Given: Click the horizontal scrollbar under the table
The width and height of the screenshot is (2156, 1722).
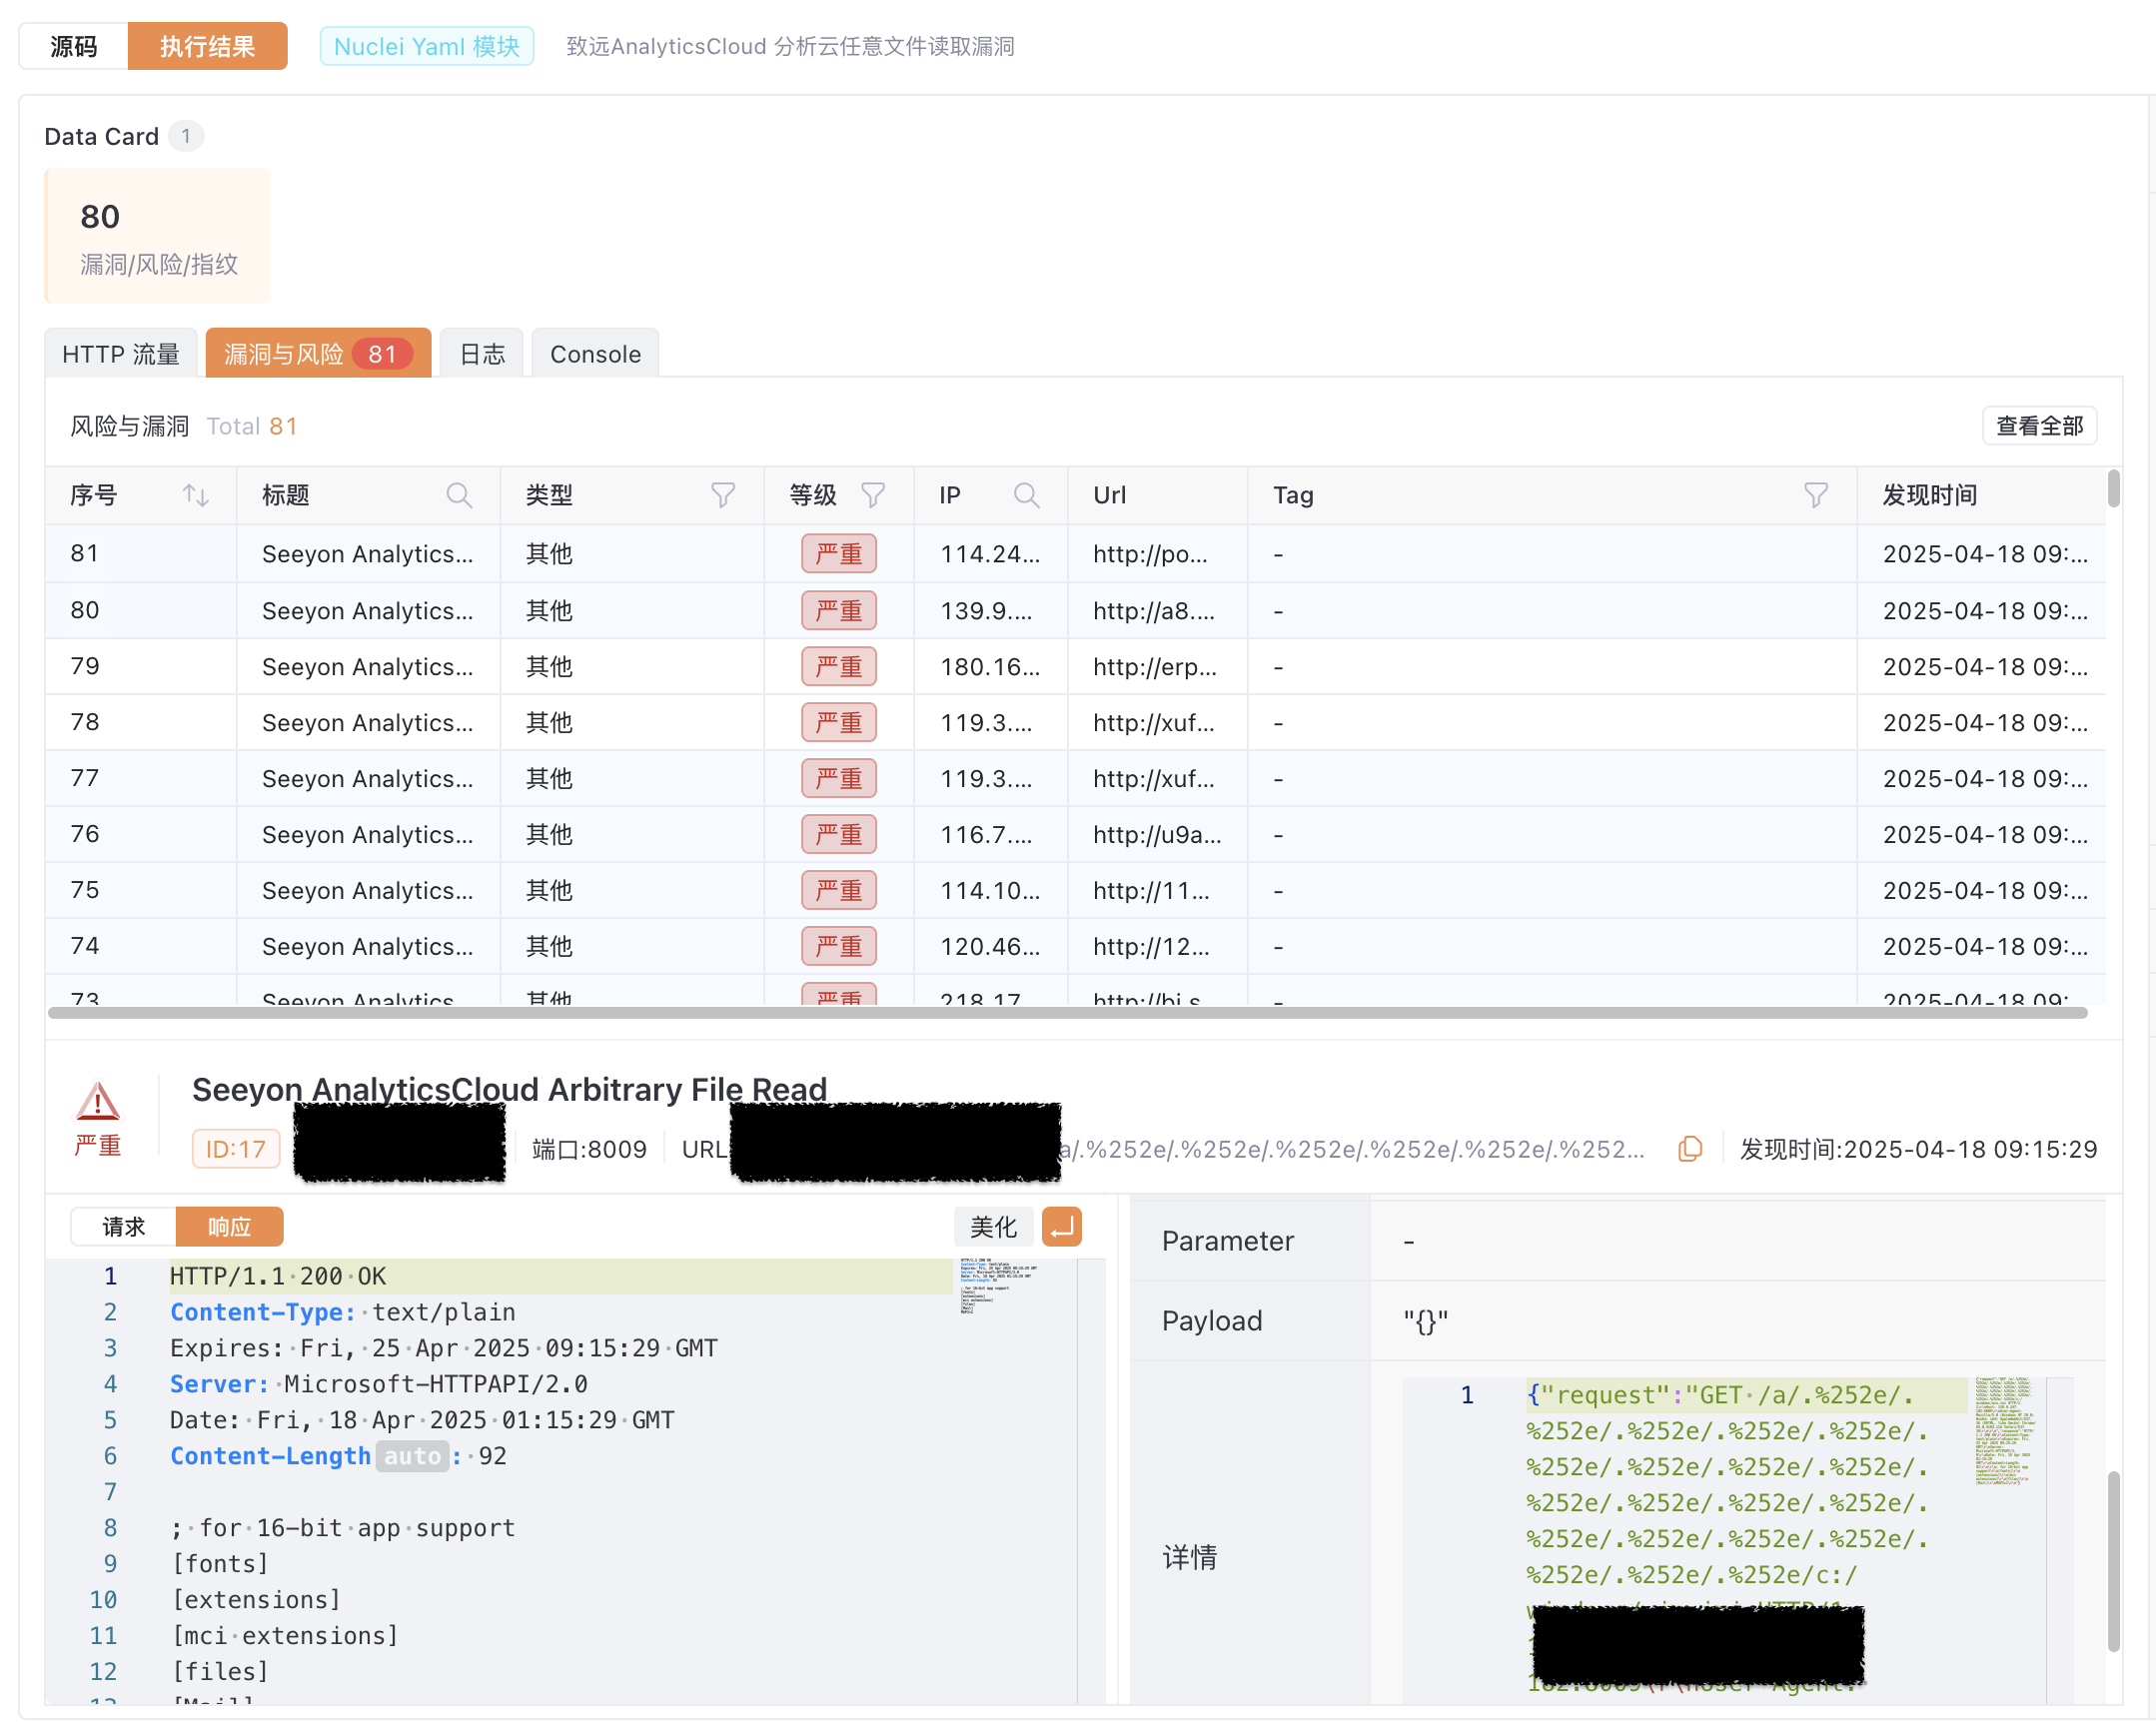Looking at the screenshot, I should point(1066,1013).
